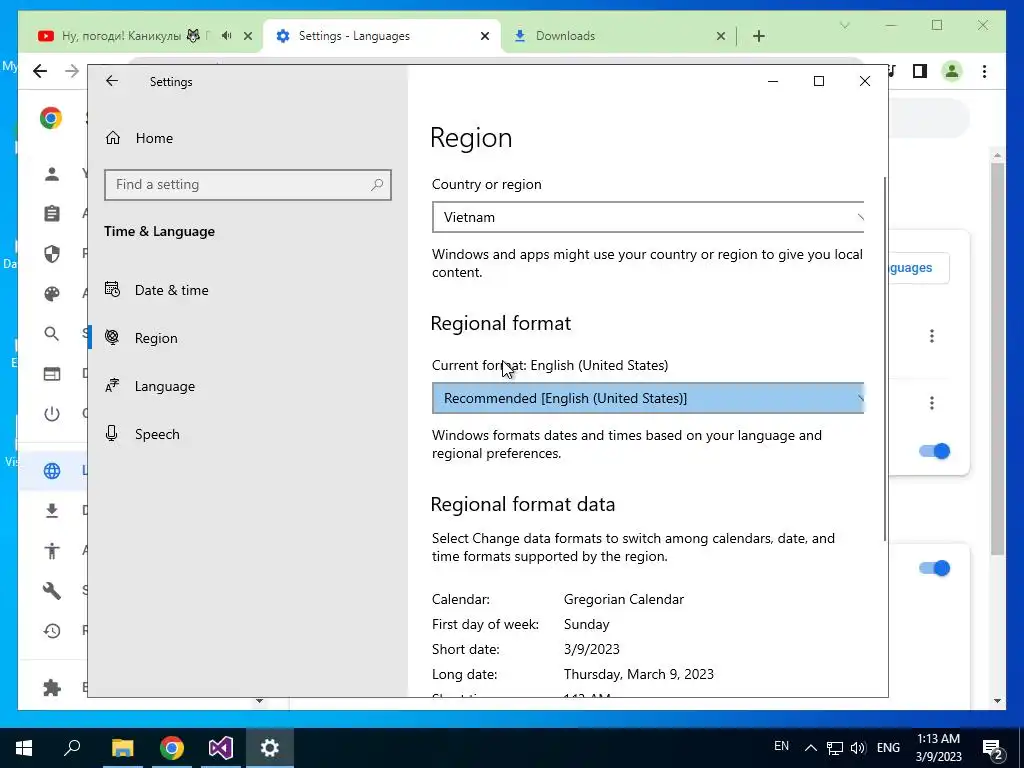Open Search engine magnifier icon in Chrome settings
The width and height of the screenshot is (1024, 768).
click(x=52, y=334)
